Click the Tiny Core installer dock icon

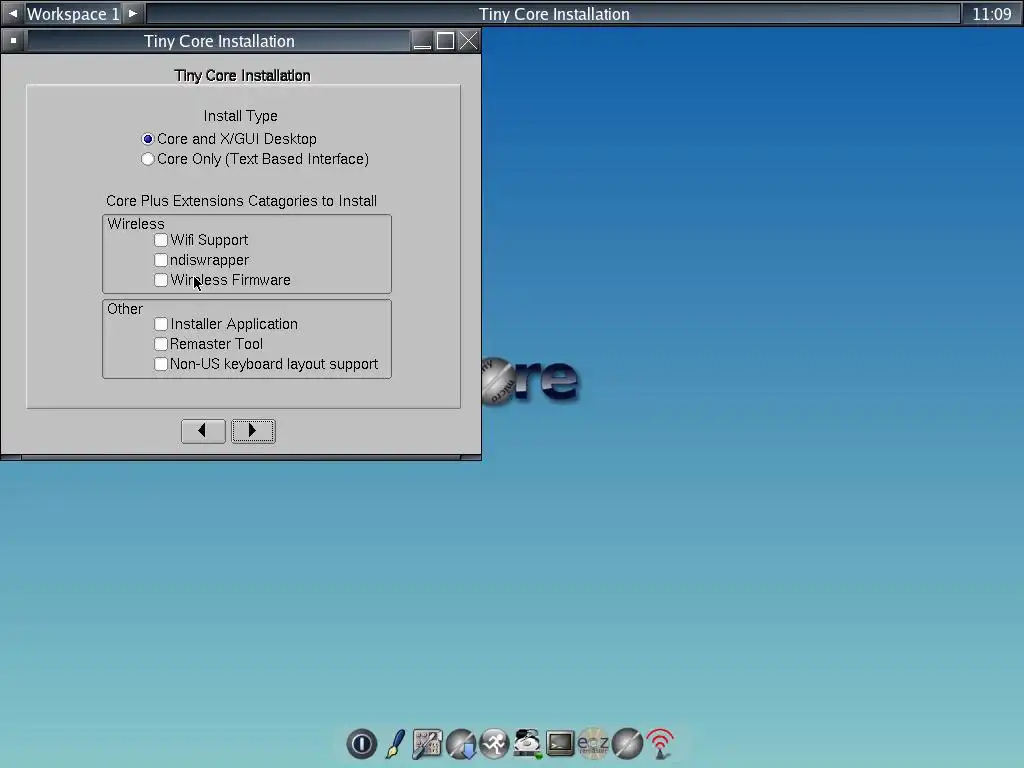[627, 744]
